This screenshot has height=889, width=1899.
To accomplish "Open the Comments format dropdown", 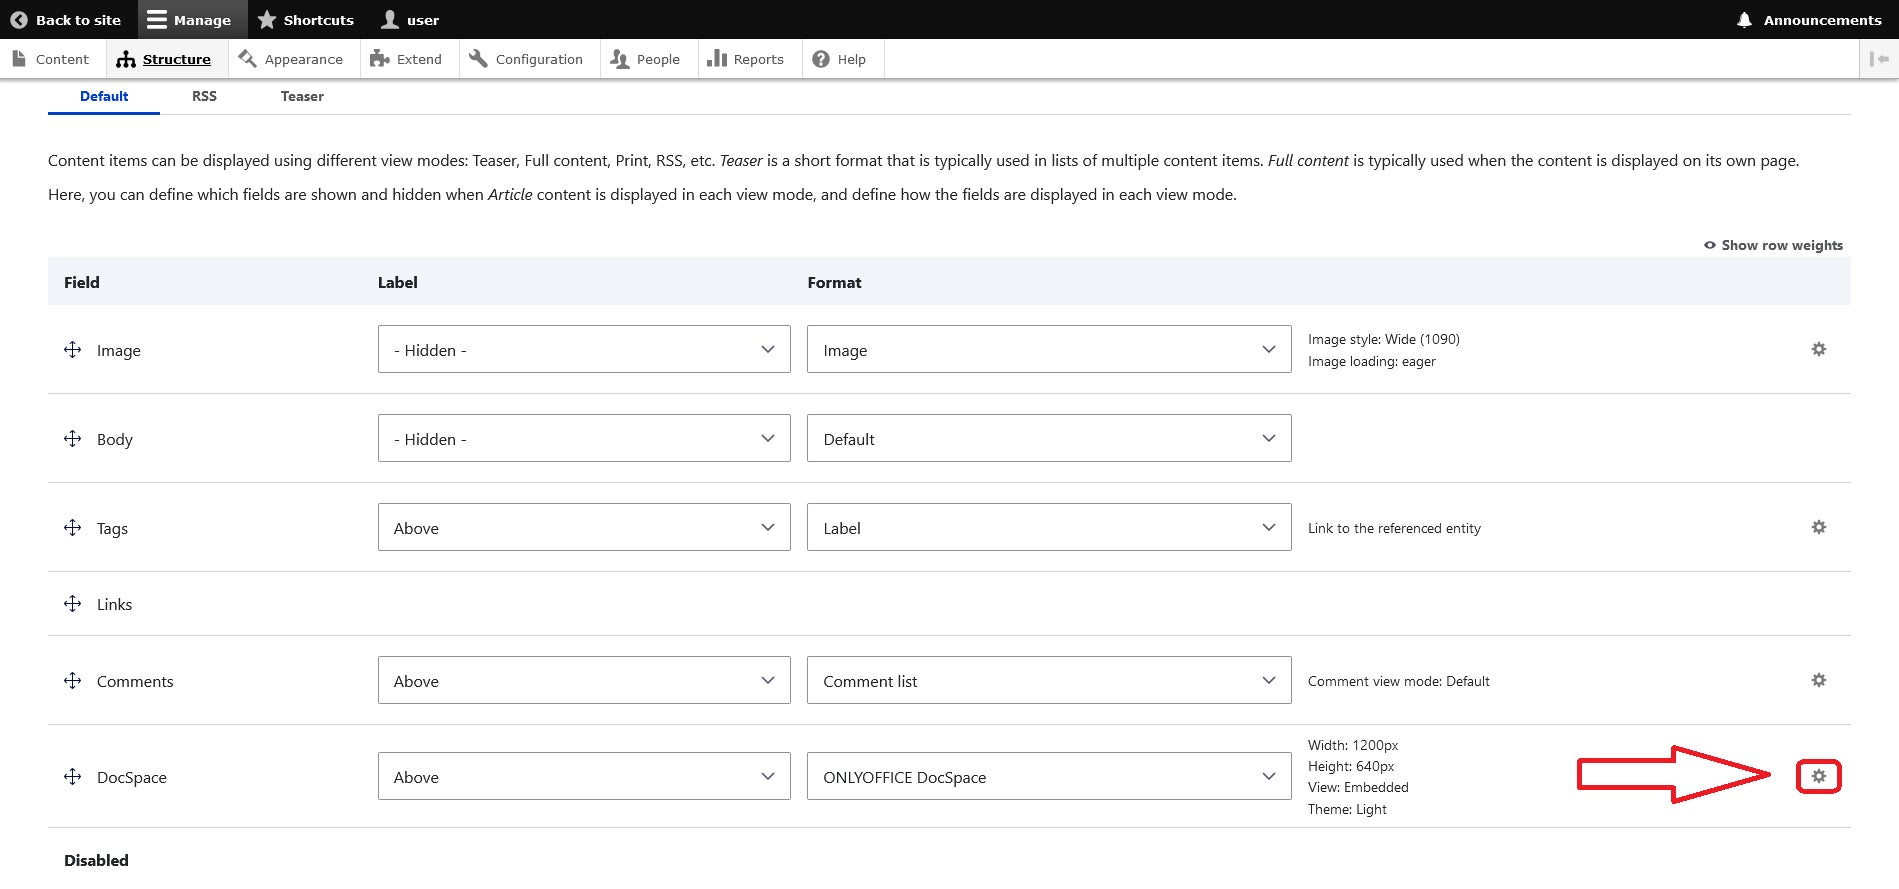I will (x=1048, y=680).
